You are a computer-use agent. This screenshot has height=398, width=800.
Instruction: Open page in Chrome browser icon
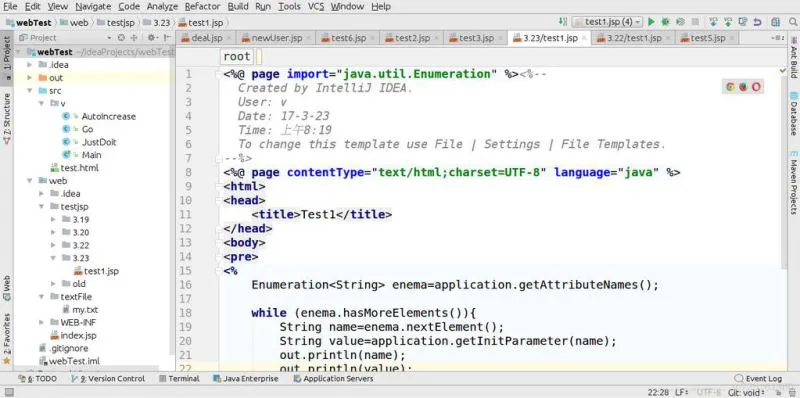click(x=730, y=87)
